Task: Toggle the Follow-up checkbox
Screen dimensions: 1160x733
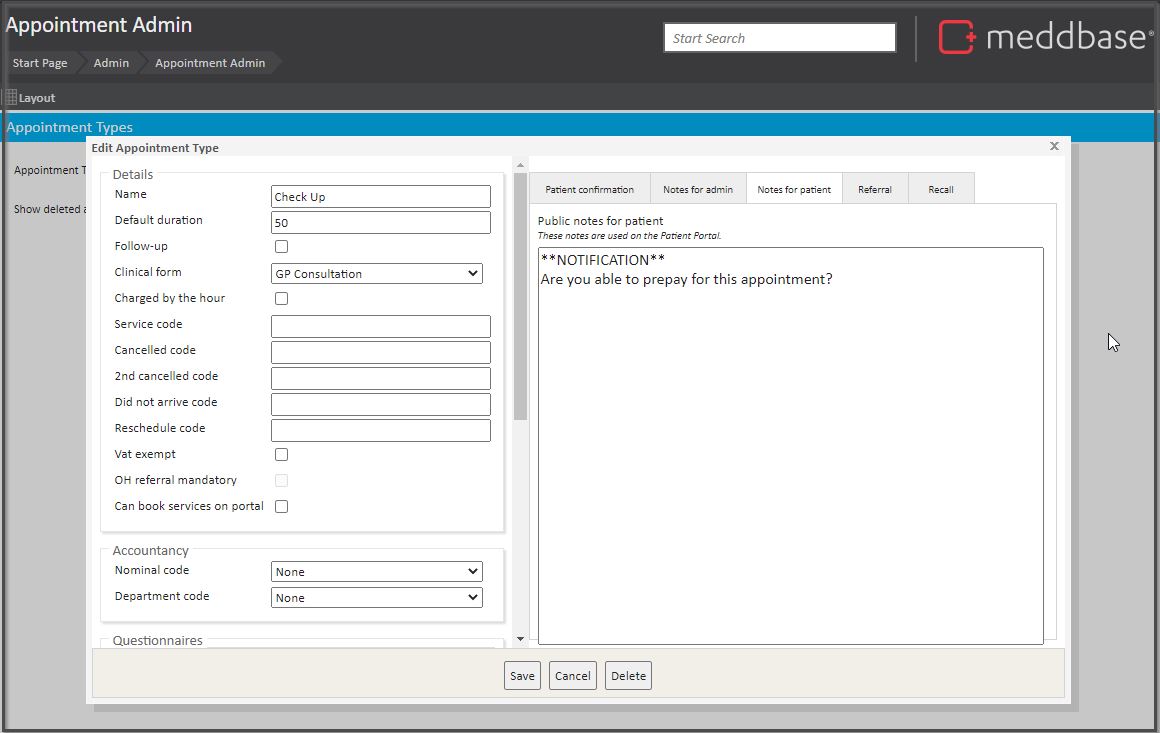Action: (281, 247)
